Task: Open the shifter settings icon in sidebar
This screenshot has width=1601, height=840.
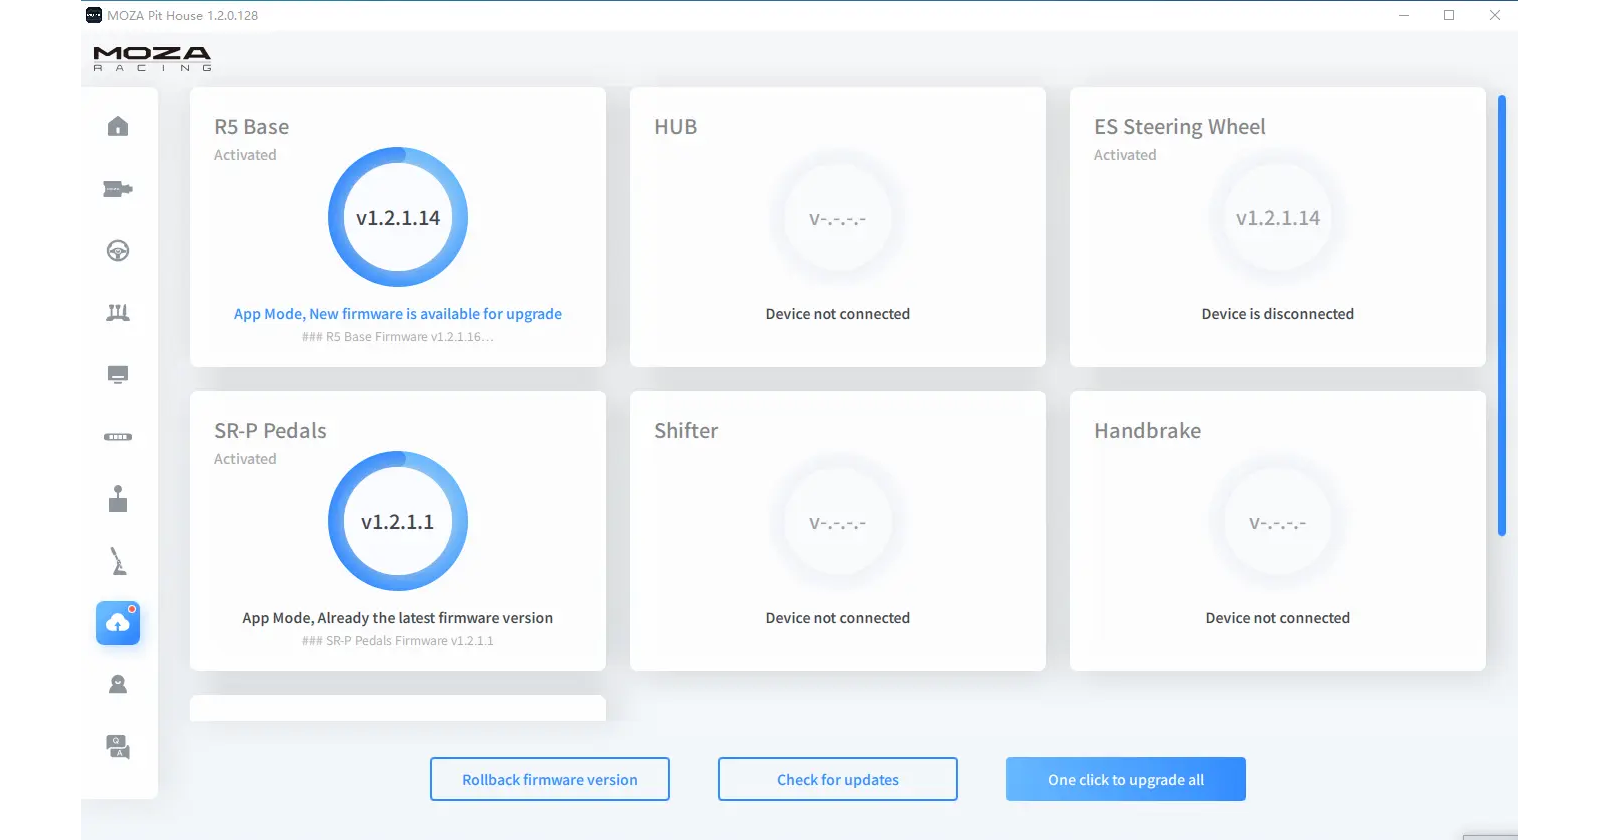Action: [x=118, y=499]
